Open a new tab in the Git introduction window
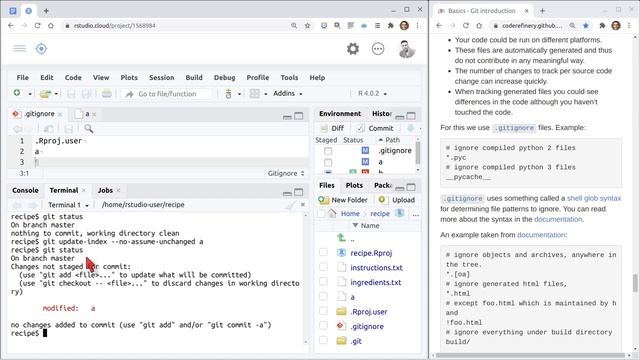Screen dimensions: 640x360 [542, 11]
